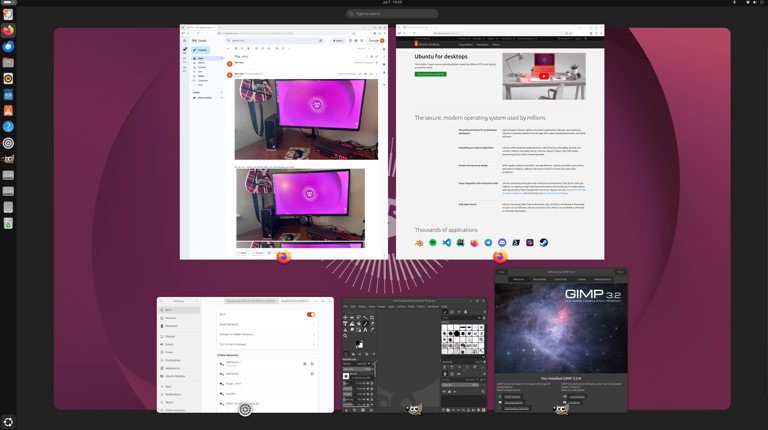Open Rhythmbox from the dock
Screen dimensions: 768x430
tap(8, 78)
